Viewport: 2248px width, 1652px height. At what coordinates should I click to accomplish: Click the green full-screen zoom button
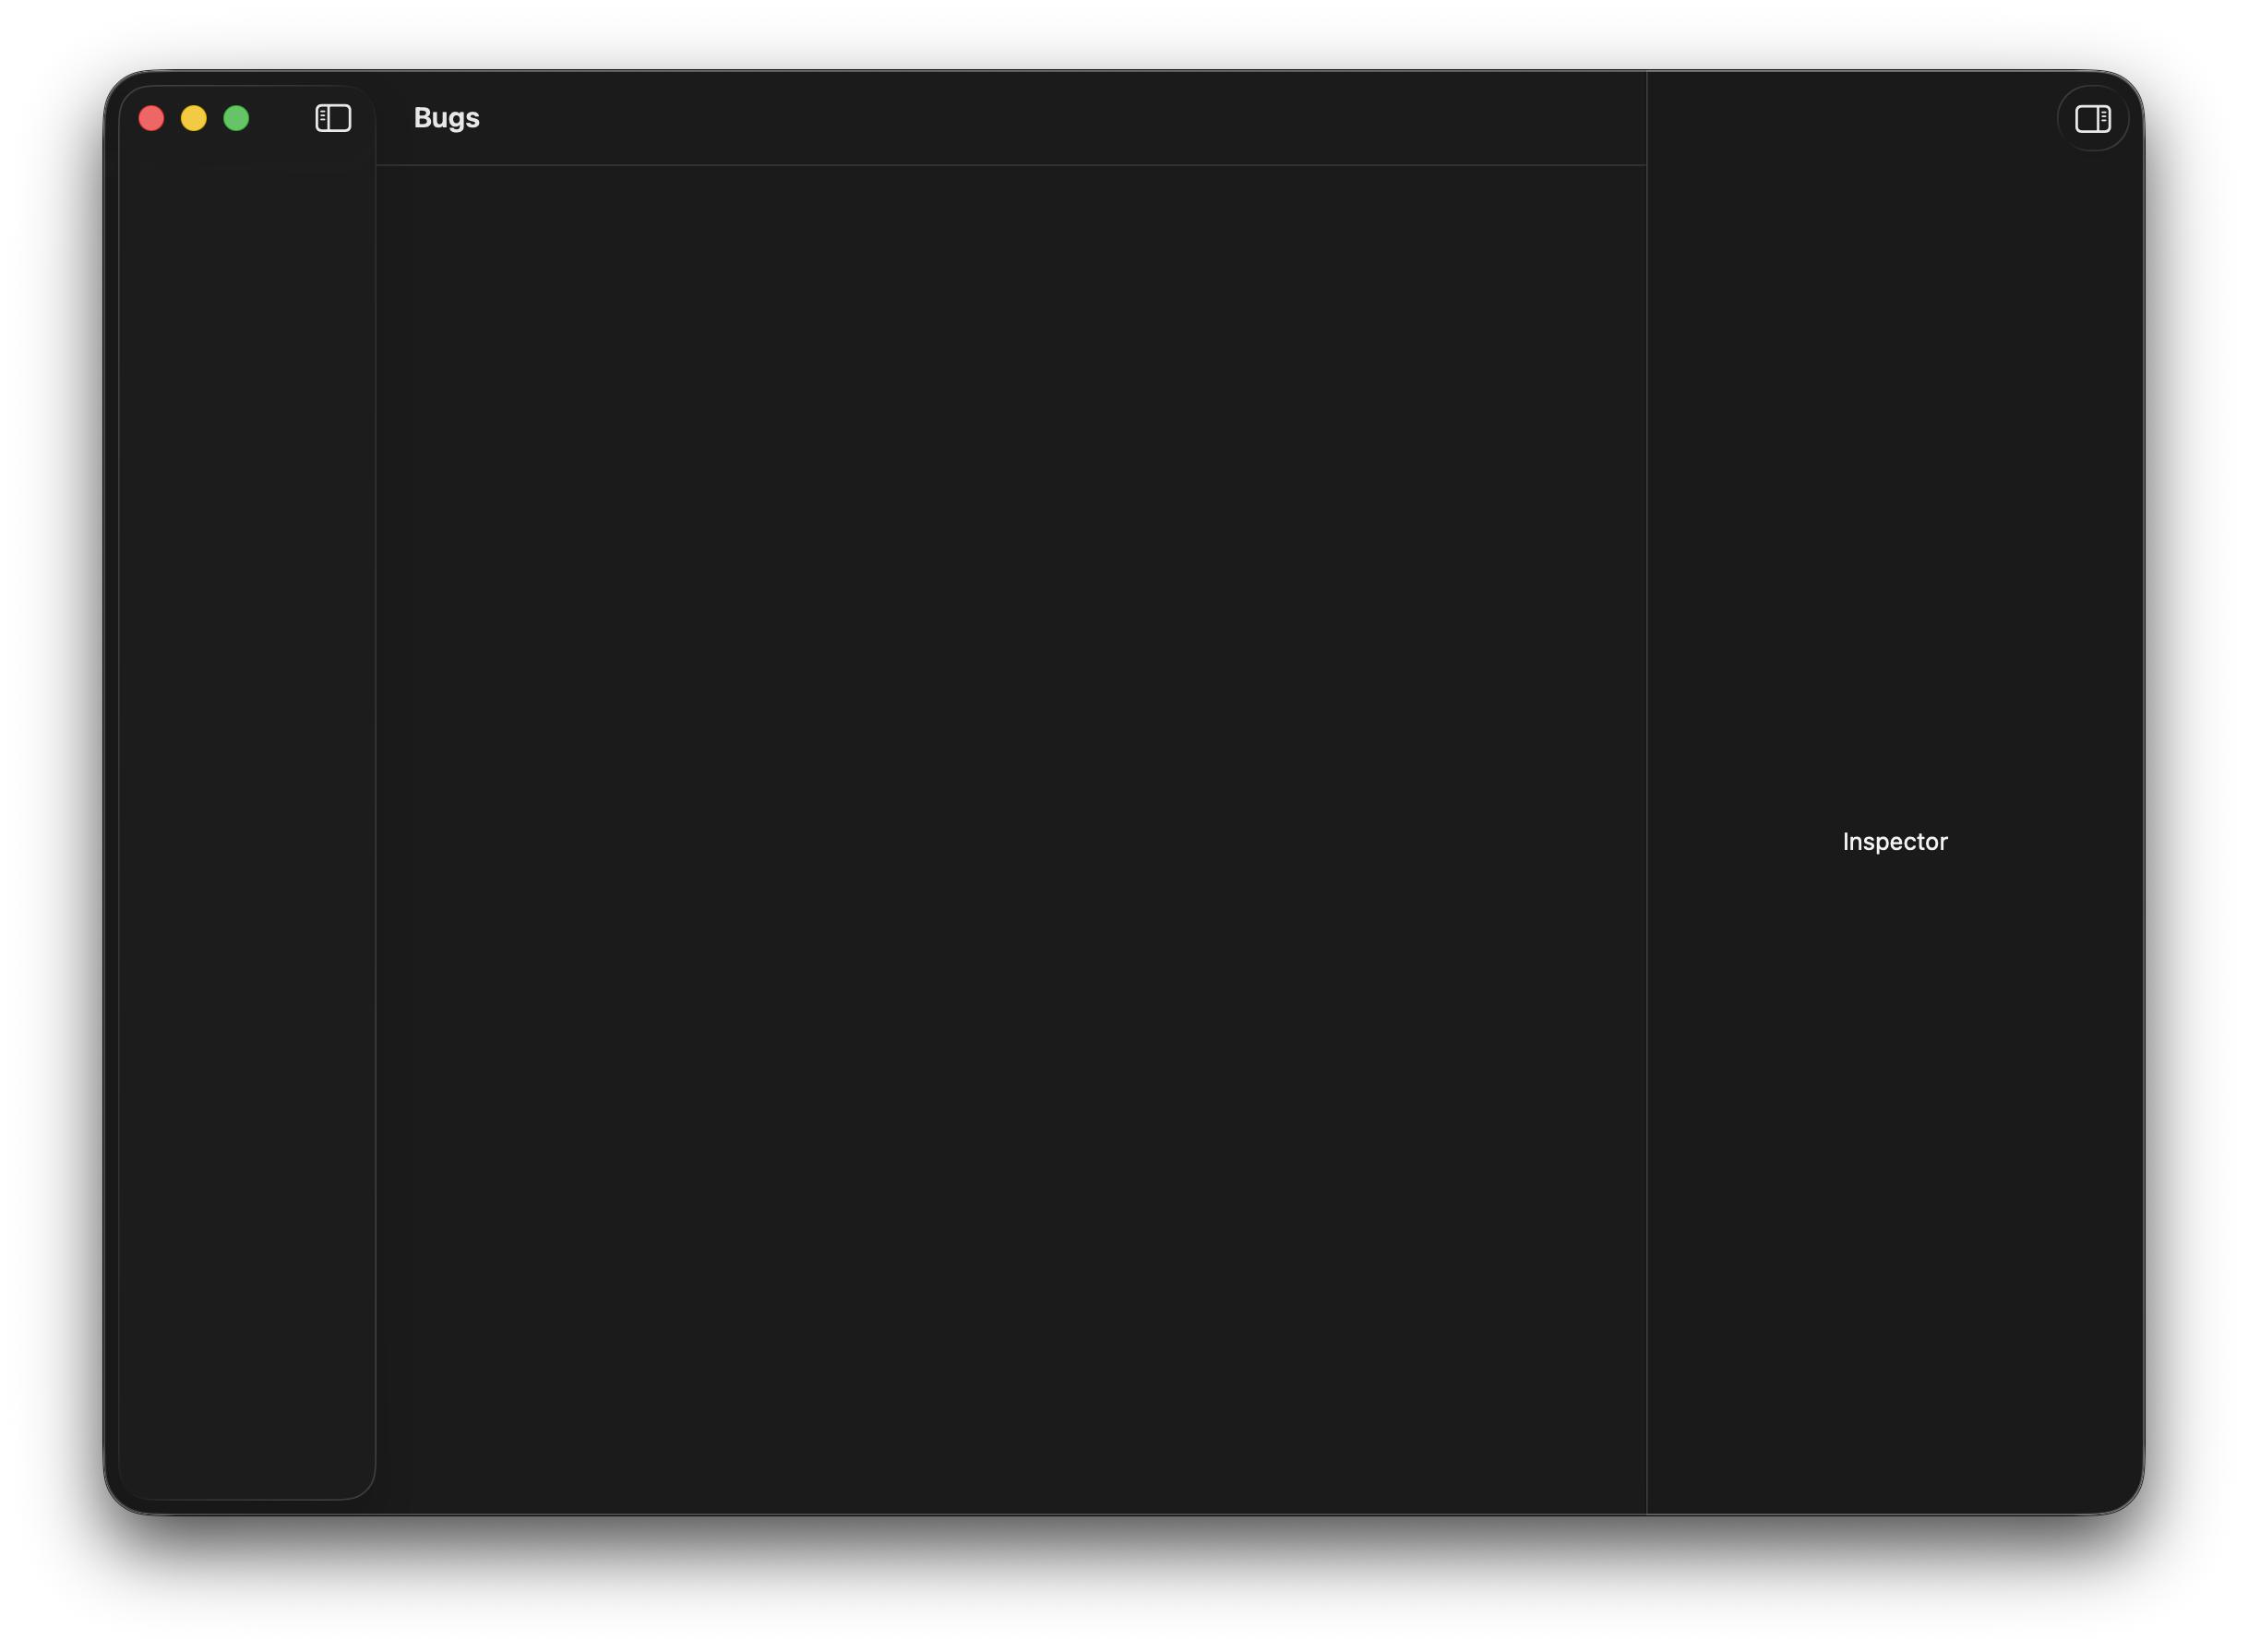pos(236,118)
